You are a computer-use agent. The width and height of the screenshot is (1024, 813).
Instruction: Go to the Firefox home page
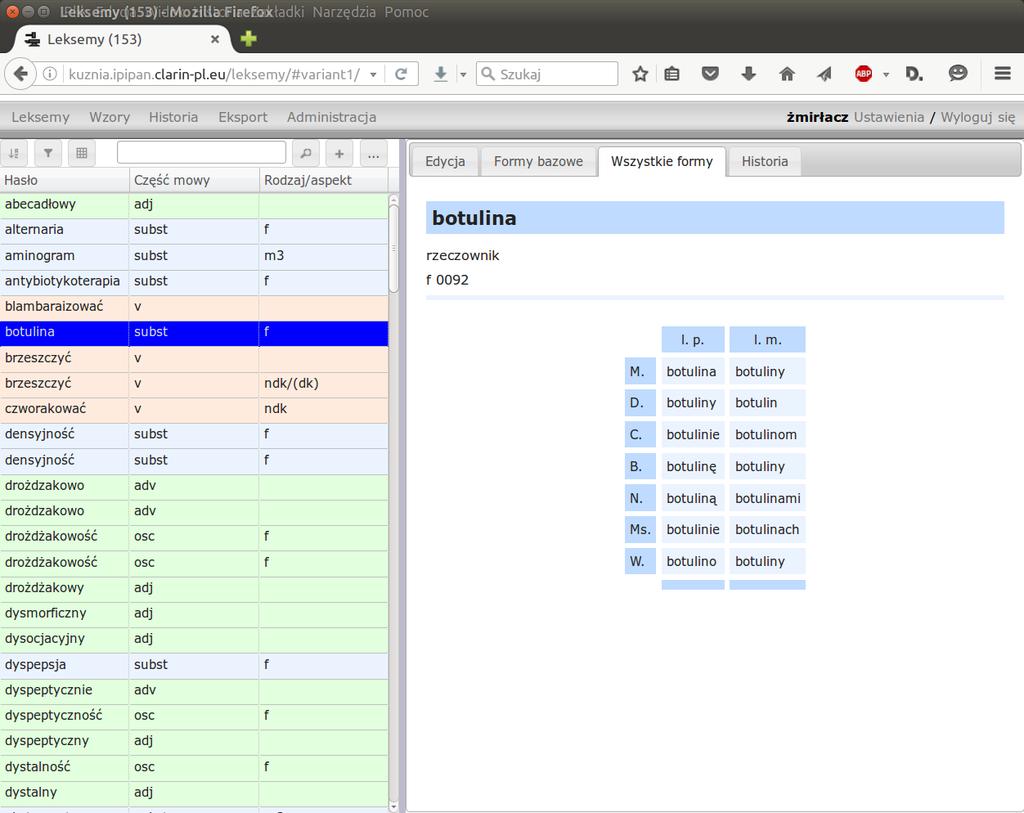click(x=787, y=74)
